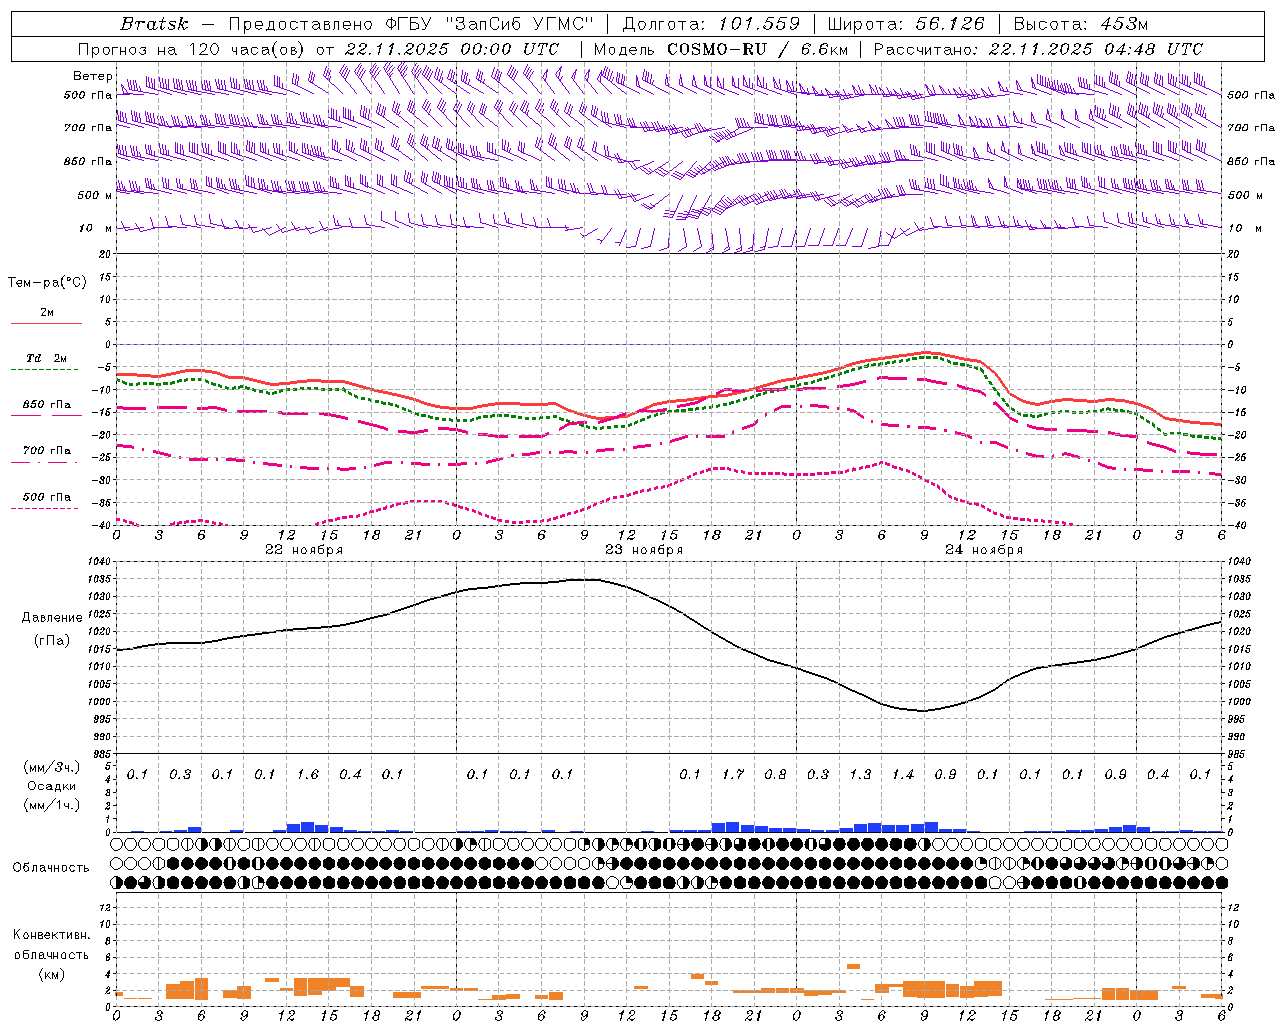This screenshot has width=1280, height=1024.
Task: Click the "23 ноября" date label
Action: (x=644, y=550)
